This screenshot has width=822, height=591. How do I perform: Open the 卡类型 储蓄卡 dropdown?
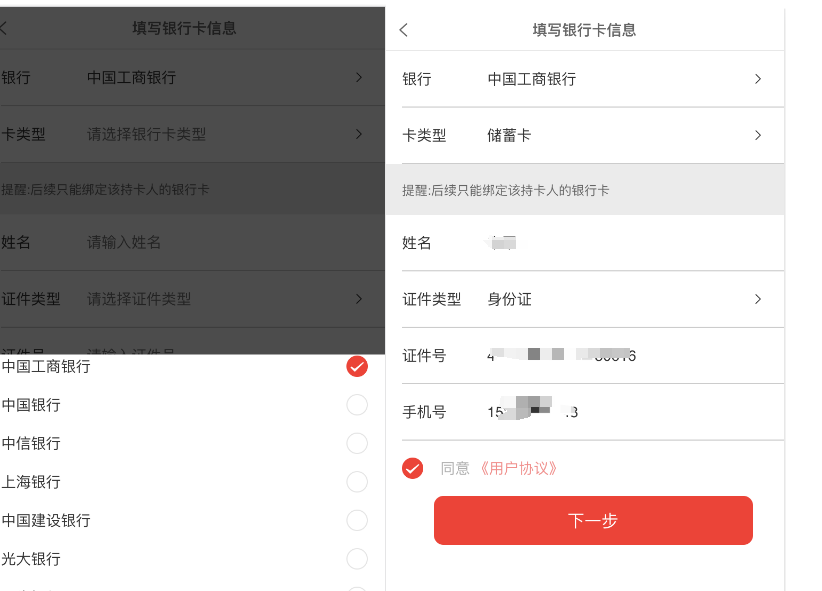click(757, 135)
